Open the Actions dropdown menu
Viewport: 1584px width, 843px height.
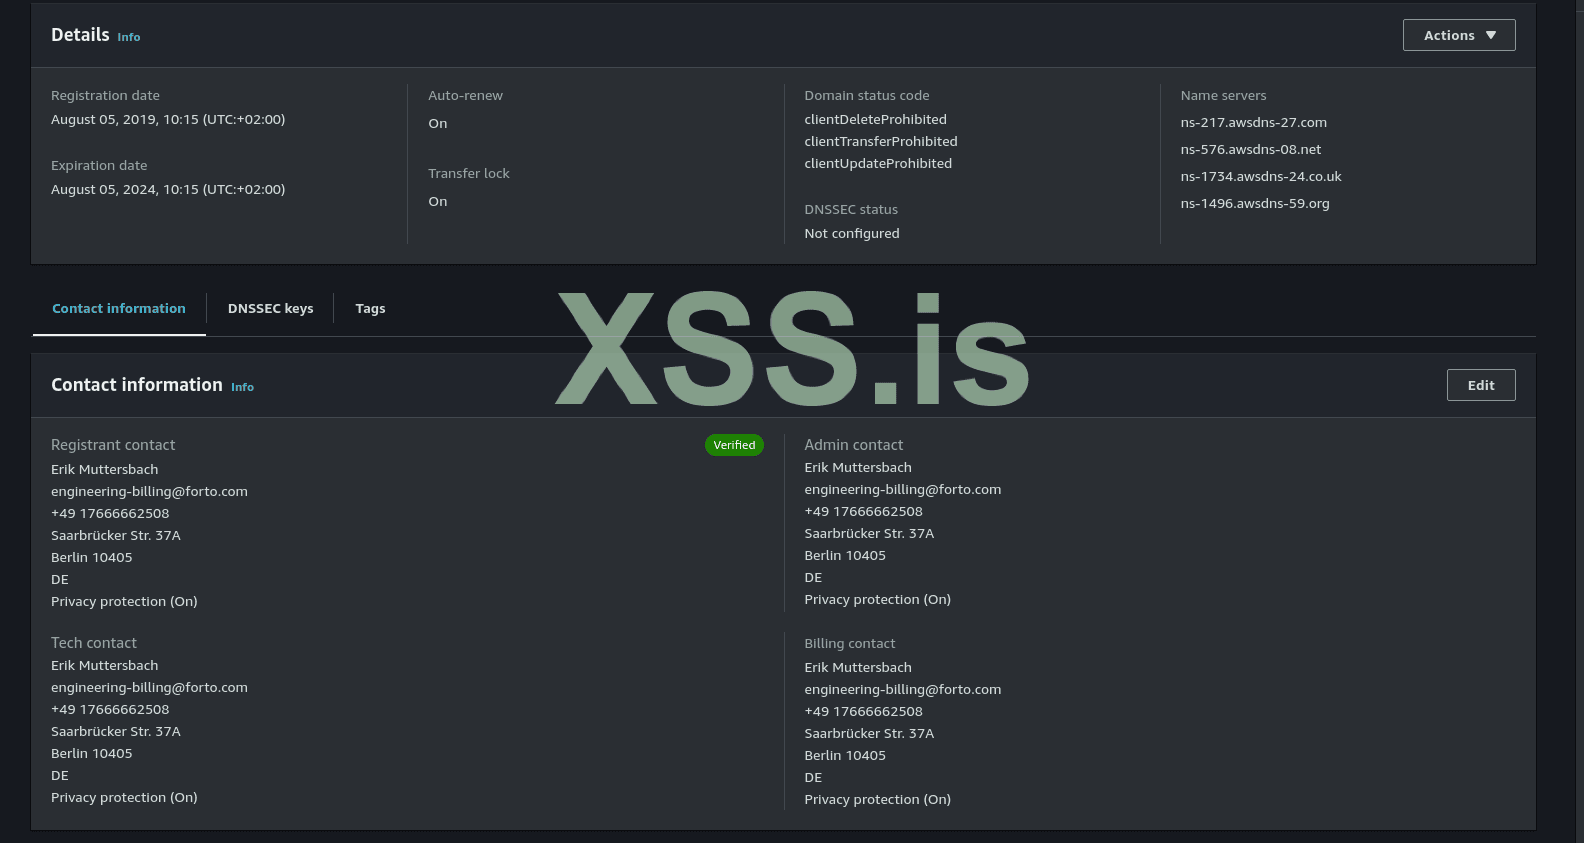(1458, 35)
